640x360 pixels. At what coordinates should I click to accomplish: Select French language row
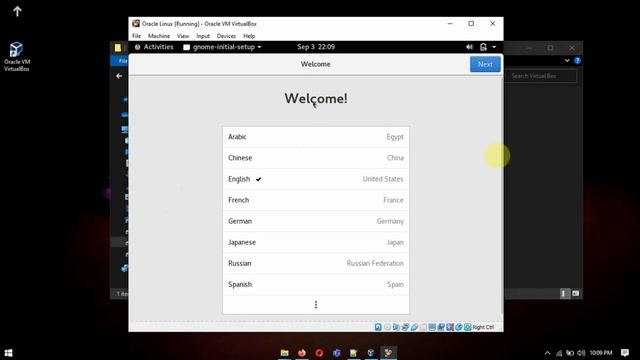[316, 200]
